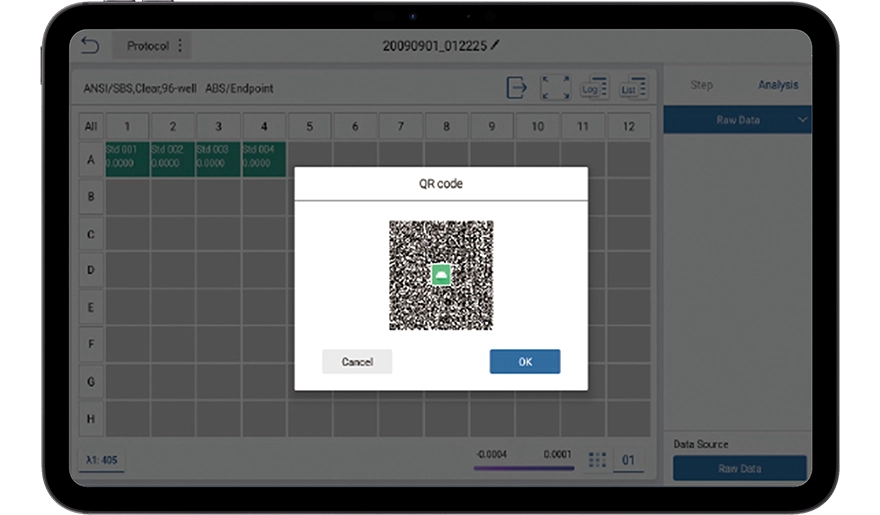The height and width of the screenshot is (515, 880).
Task: Click the green center icon in QR code
Action: click(x=441, y=275)
